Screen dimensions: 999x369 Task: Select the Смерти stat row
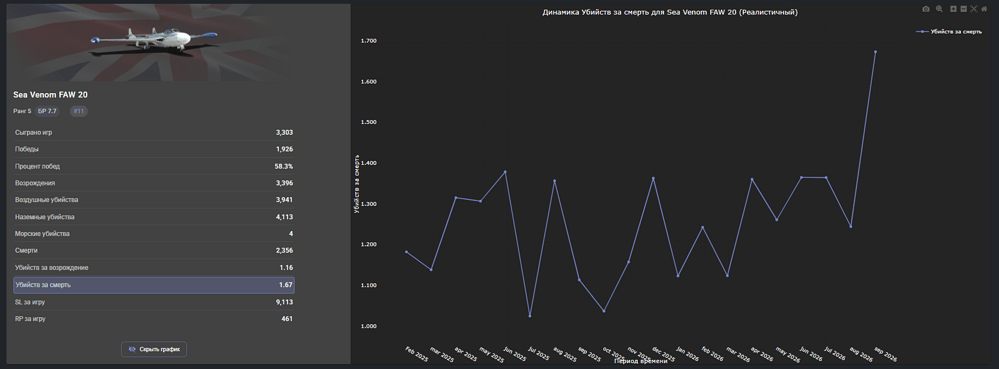(x=154, y=250)
